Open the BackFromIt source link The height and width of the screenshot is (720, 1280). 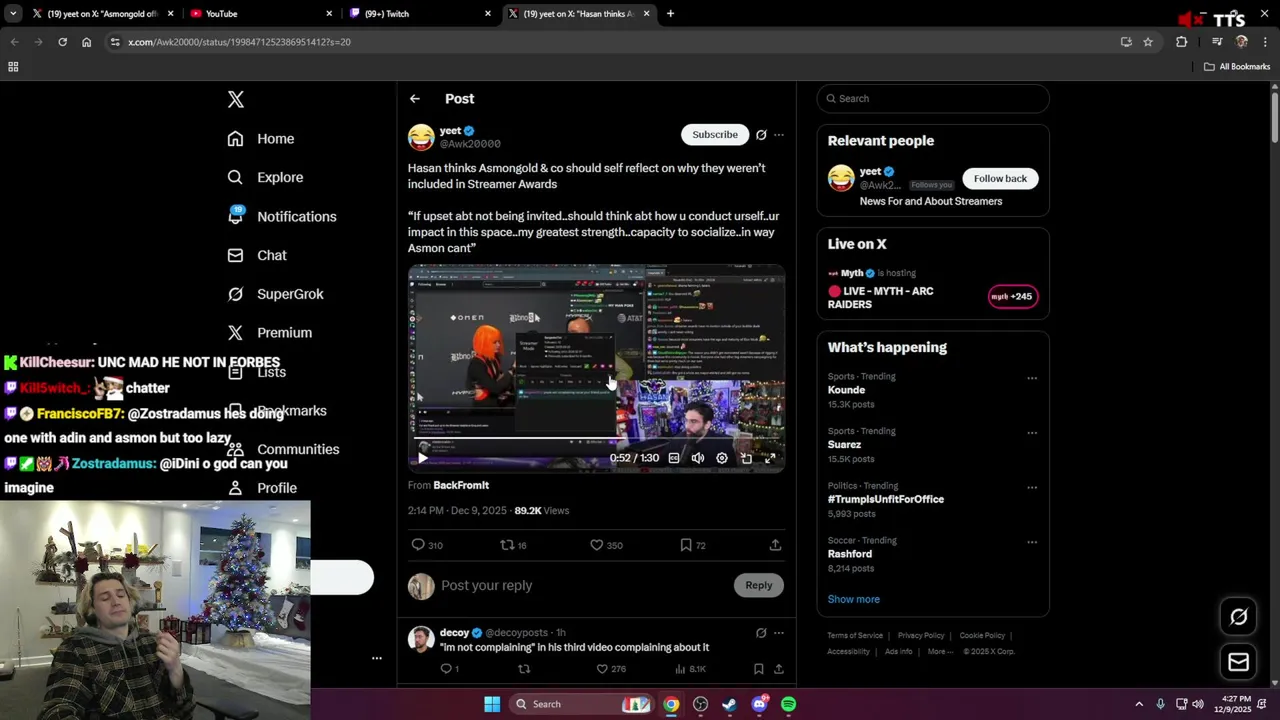coord(461,485)
